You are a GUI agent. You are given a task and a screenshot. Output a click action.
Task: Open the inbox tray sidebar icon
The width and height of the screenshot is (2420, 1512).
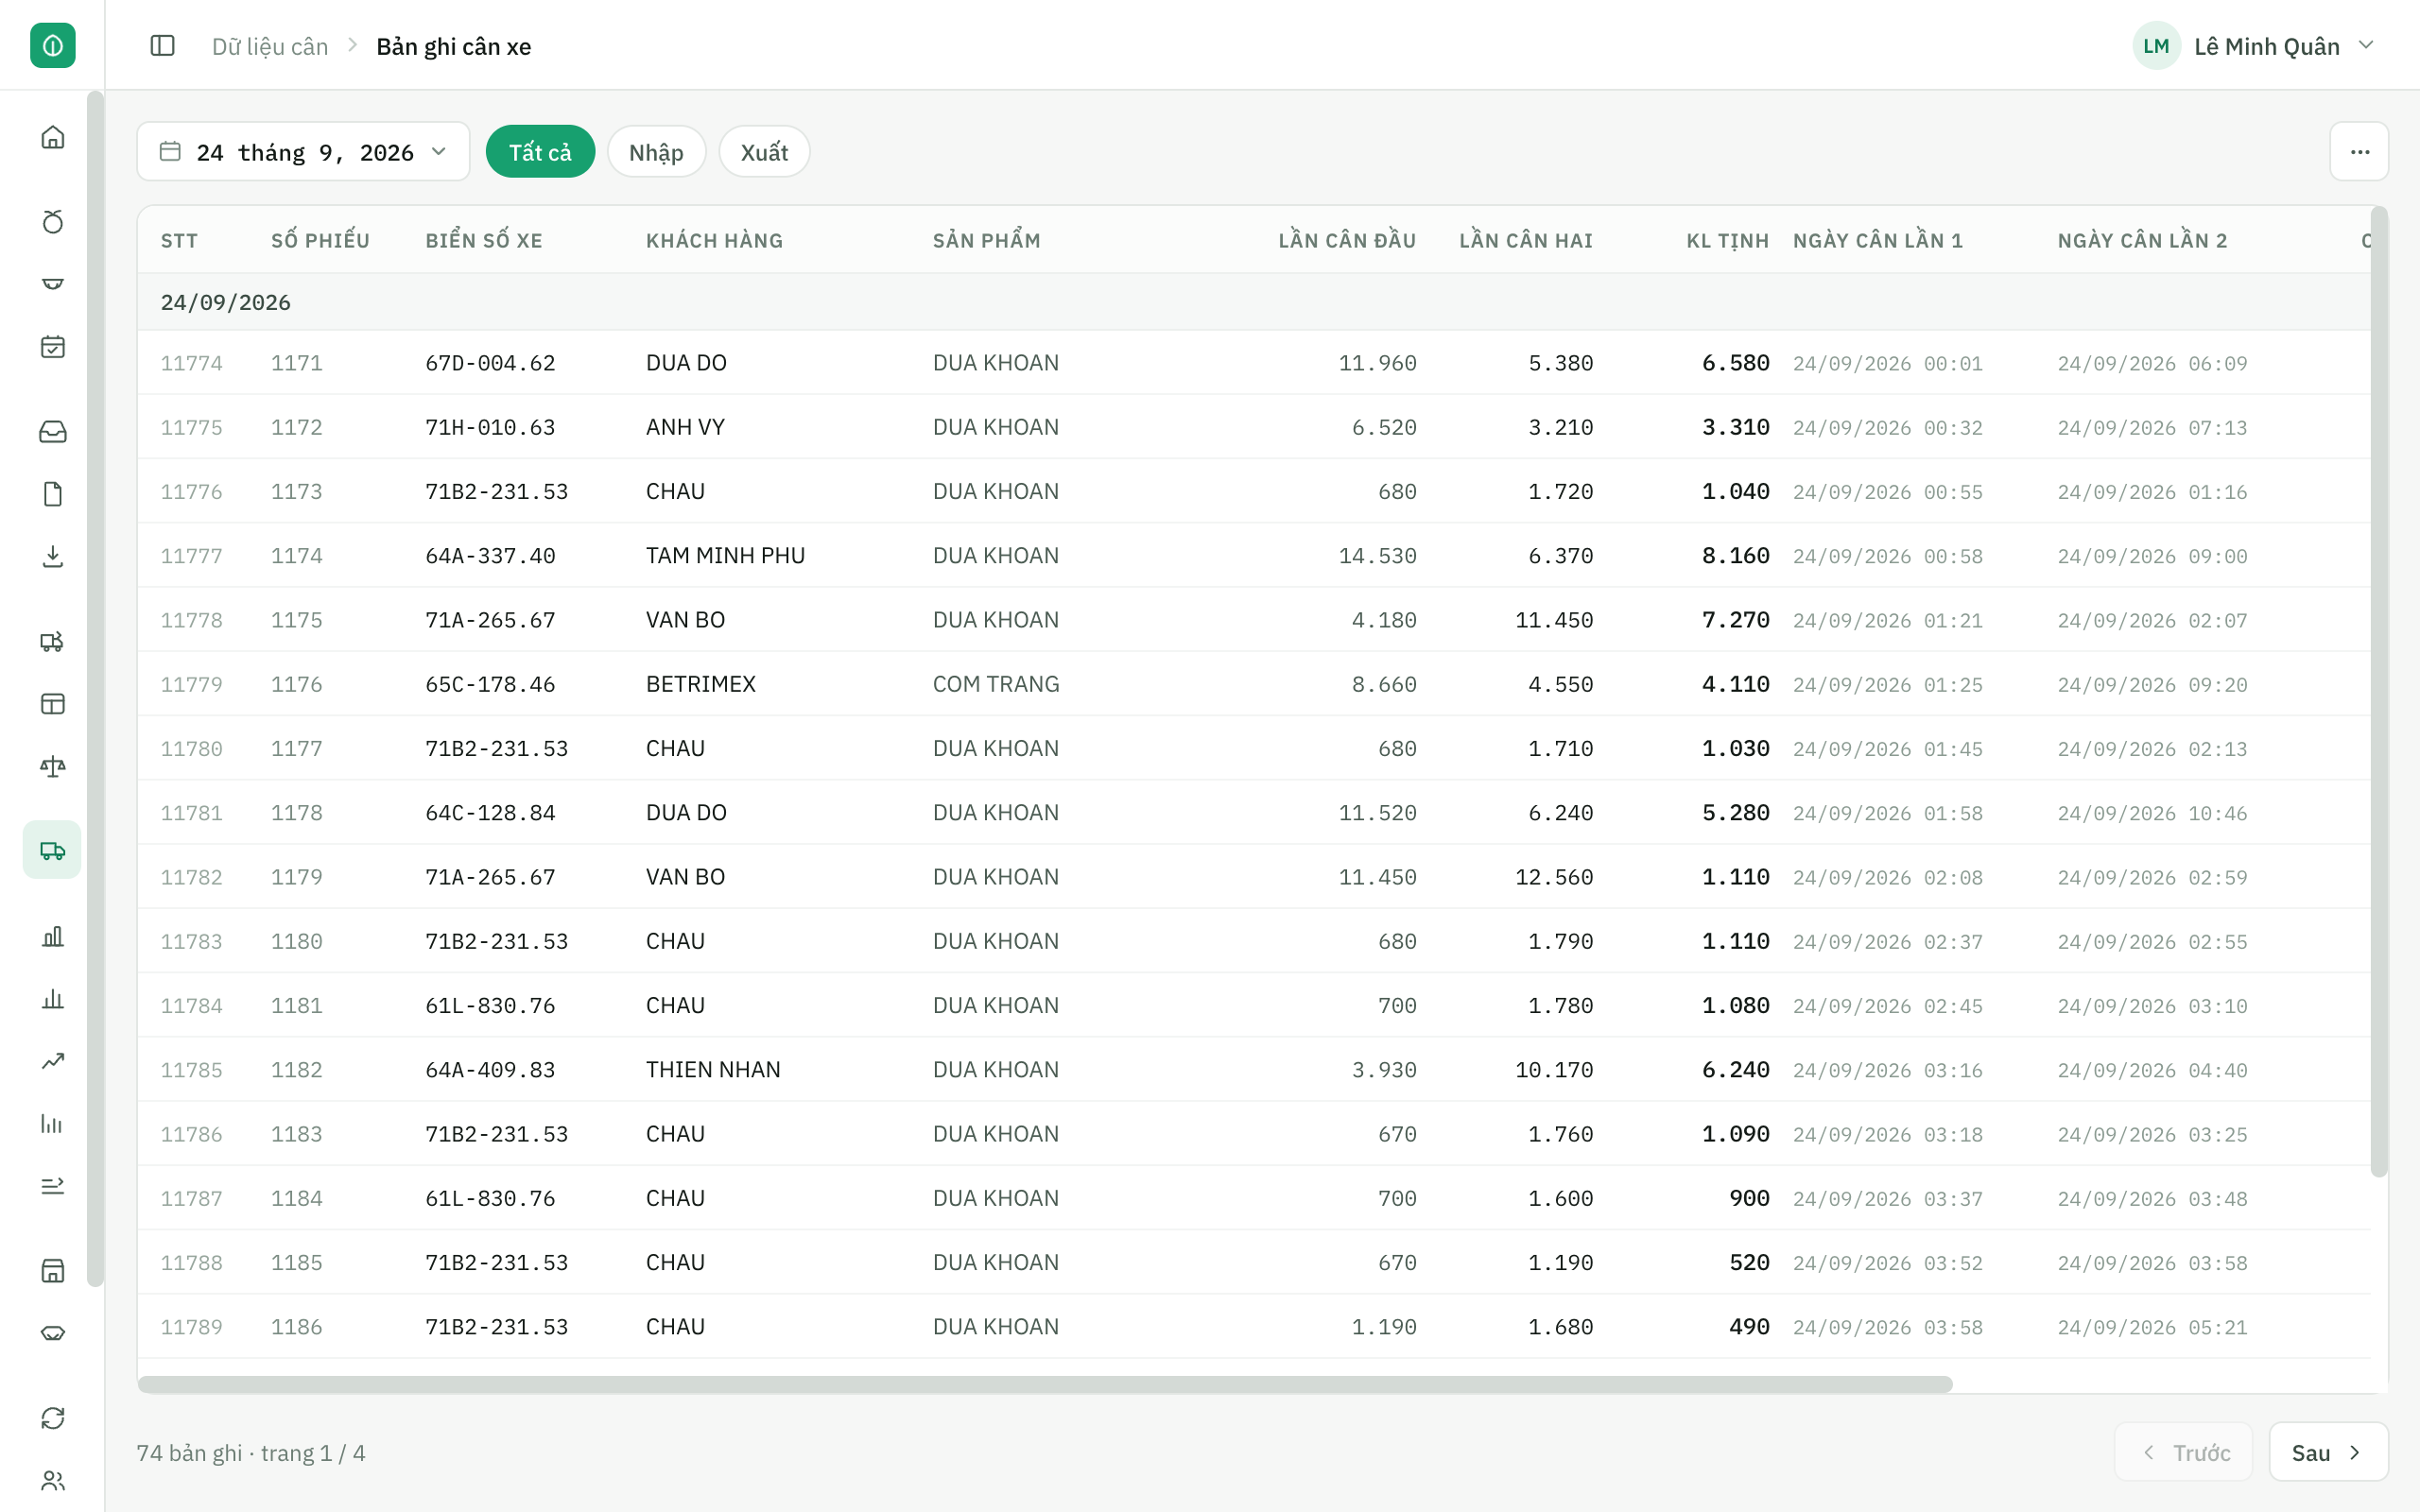point(53,431)
